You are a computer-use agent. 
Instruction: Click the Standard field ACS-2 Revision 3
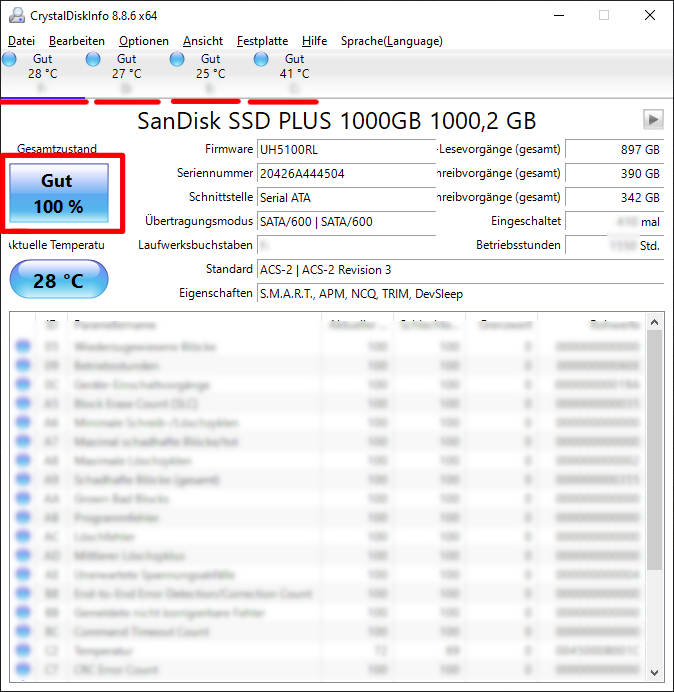[460, 269]
